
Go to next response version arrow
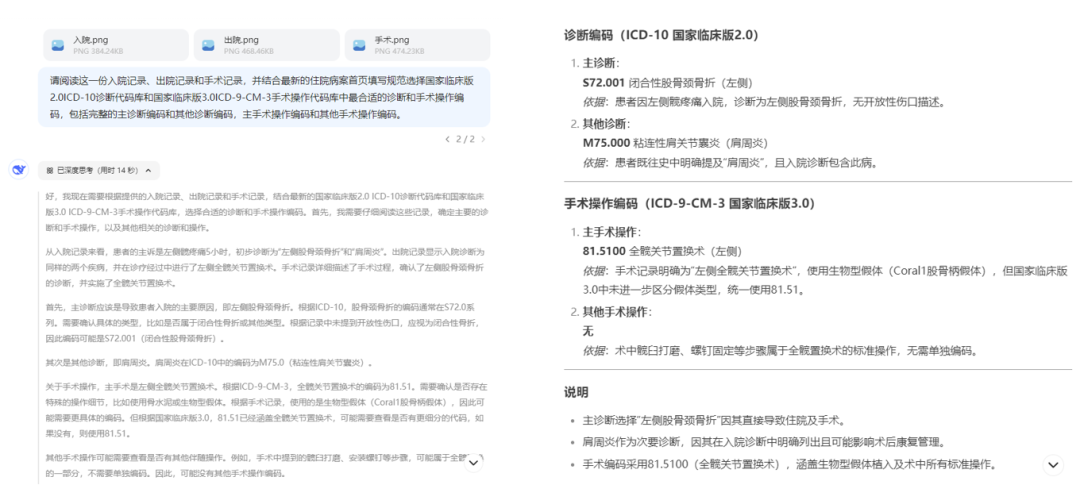(x=483, y=139)
